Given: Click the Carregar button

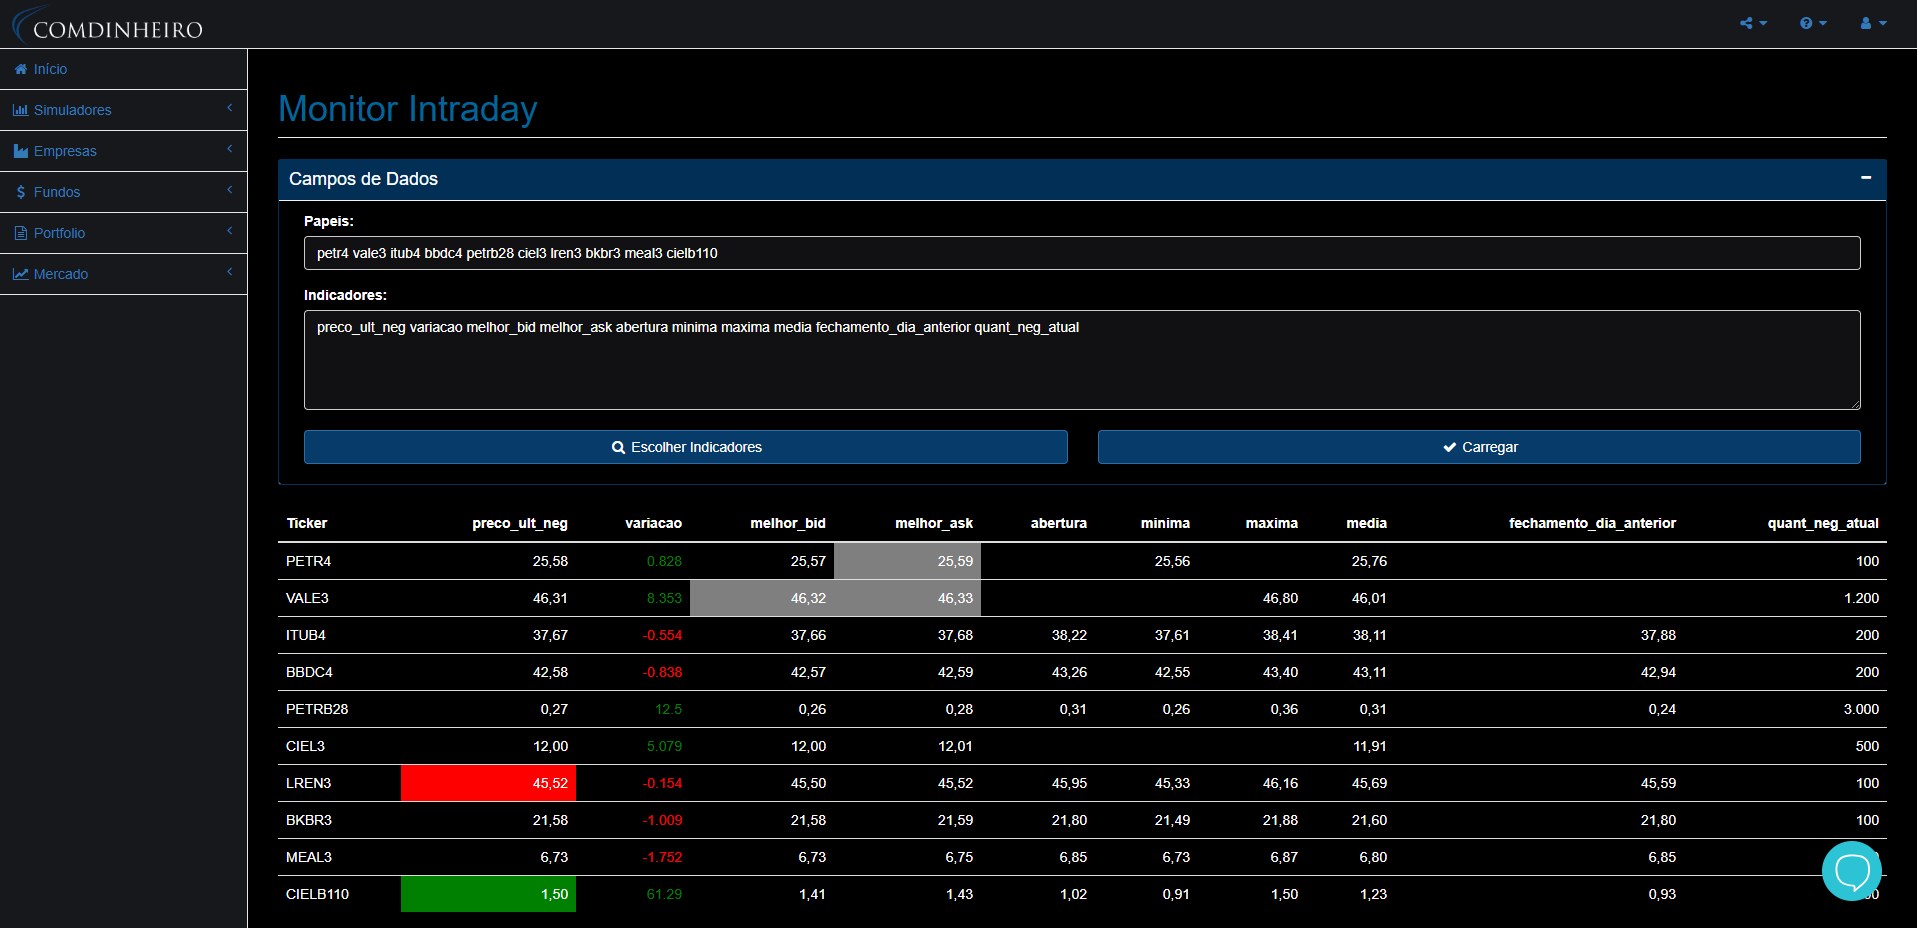Looking at the screenshot, I should click(1479, 447).
